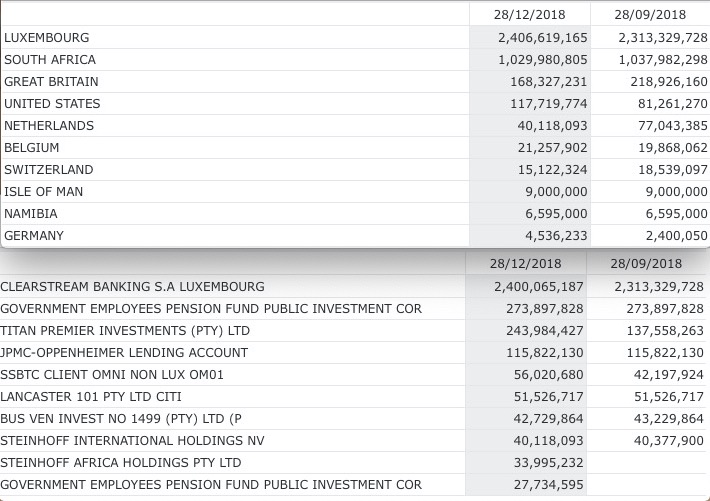
Task: Select the value 218,926,160
Action: (x=669, y=82)
